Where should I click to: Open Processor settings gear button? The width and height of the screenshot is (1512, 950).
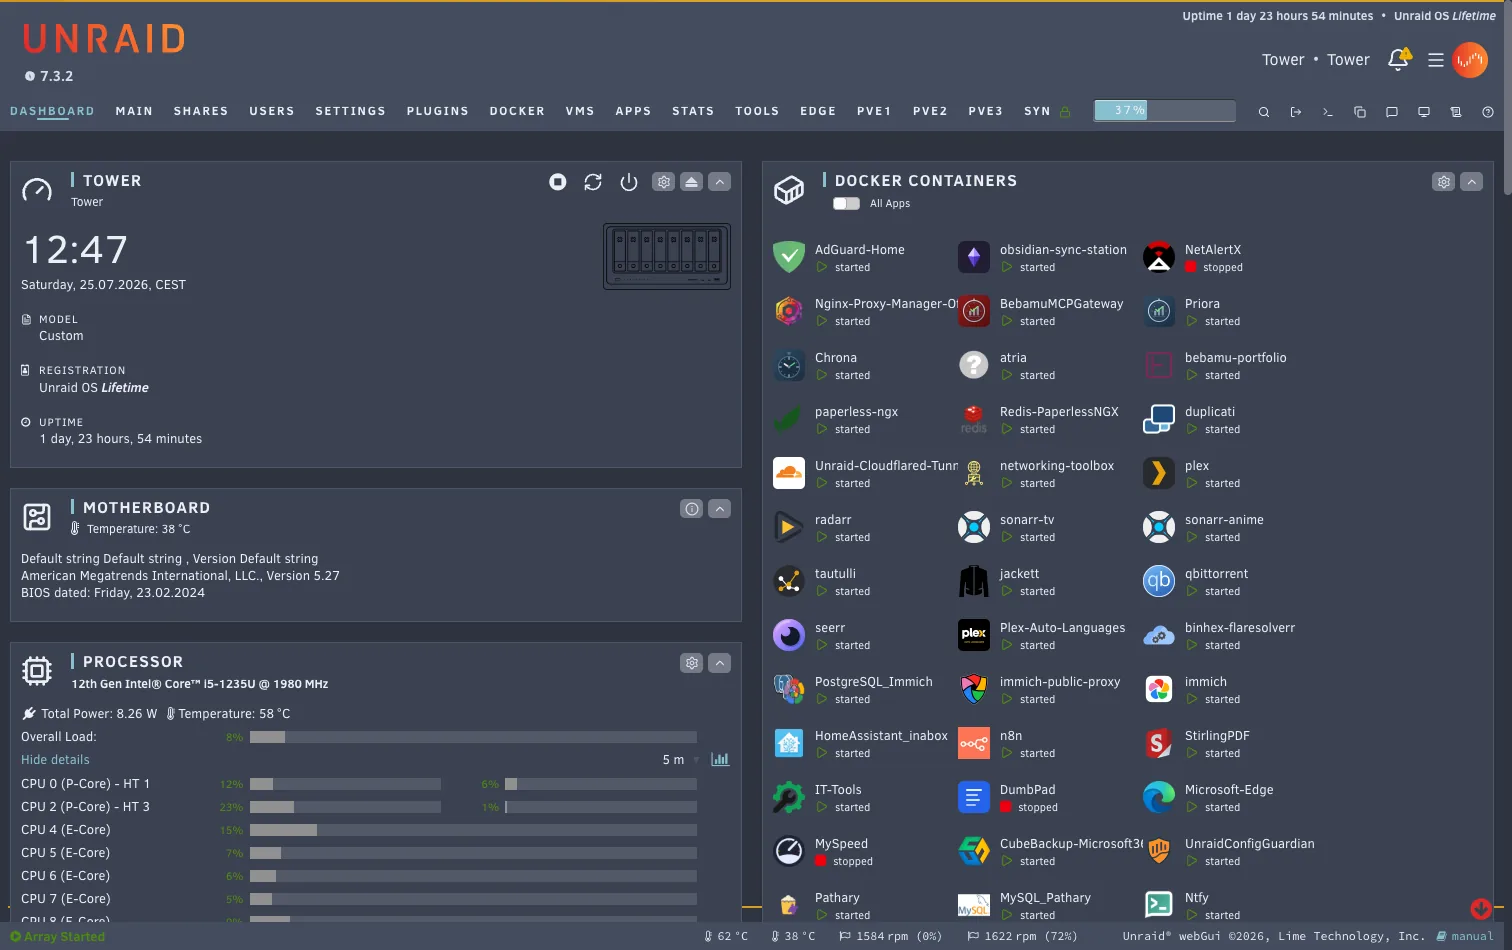tap(691, 663)
